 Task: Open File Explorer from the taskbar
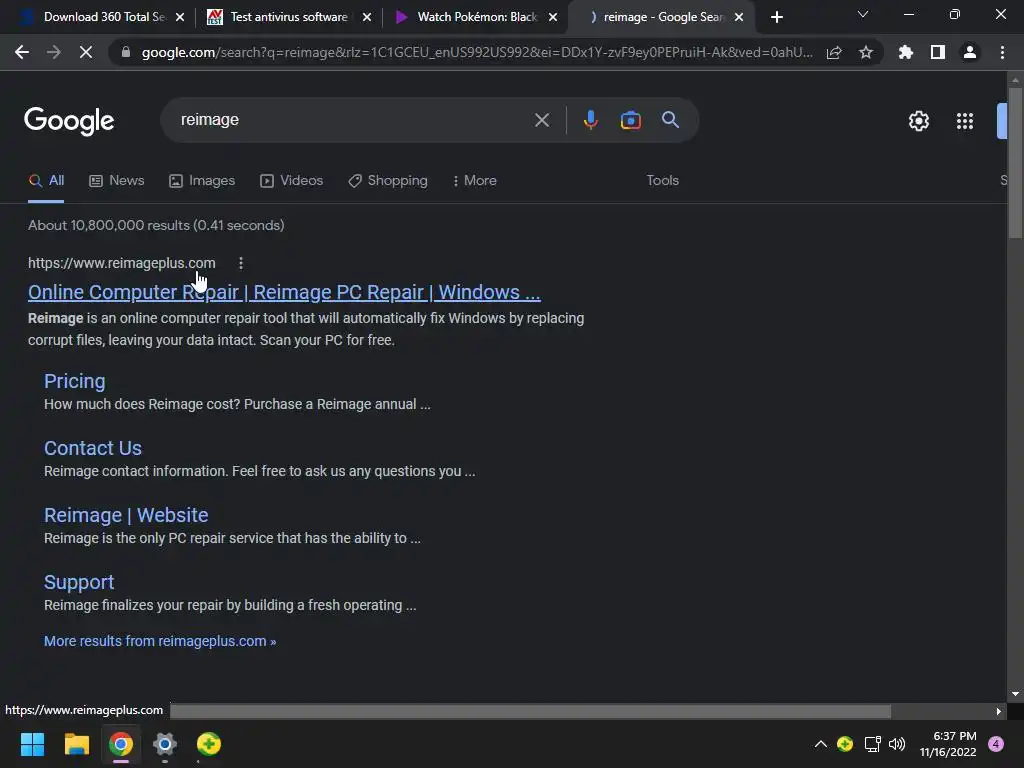pos(76,744)
